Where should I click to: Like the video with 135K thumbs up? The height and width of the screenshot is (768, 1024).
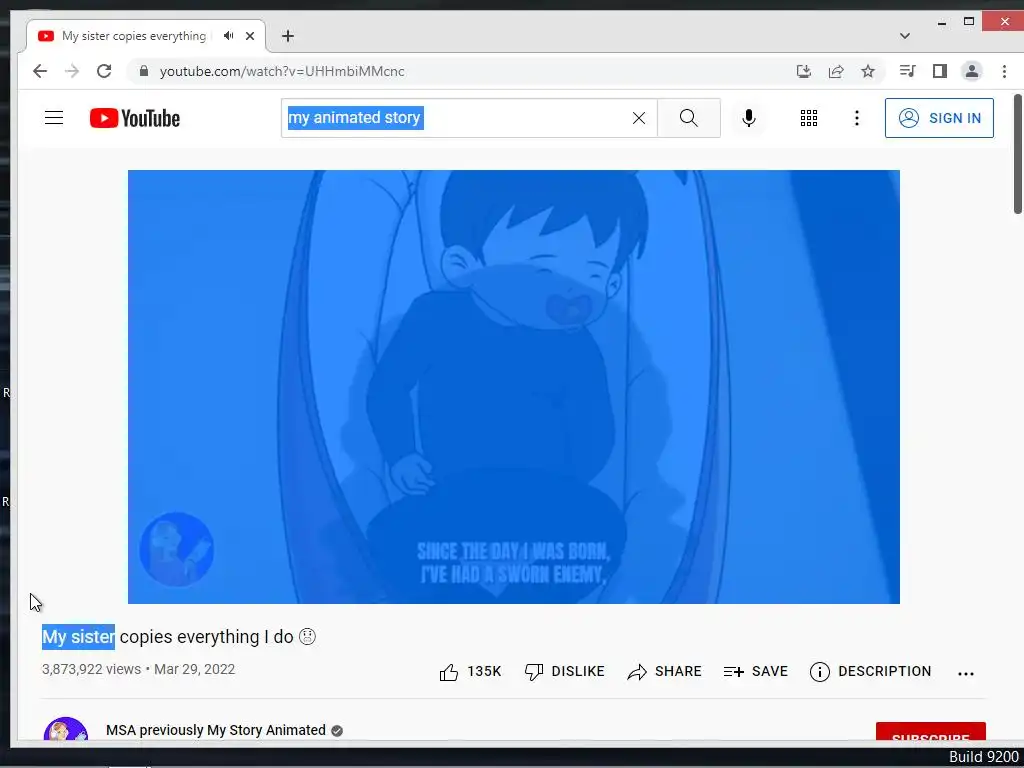[x=470, y=672]
